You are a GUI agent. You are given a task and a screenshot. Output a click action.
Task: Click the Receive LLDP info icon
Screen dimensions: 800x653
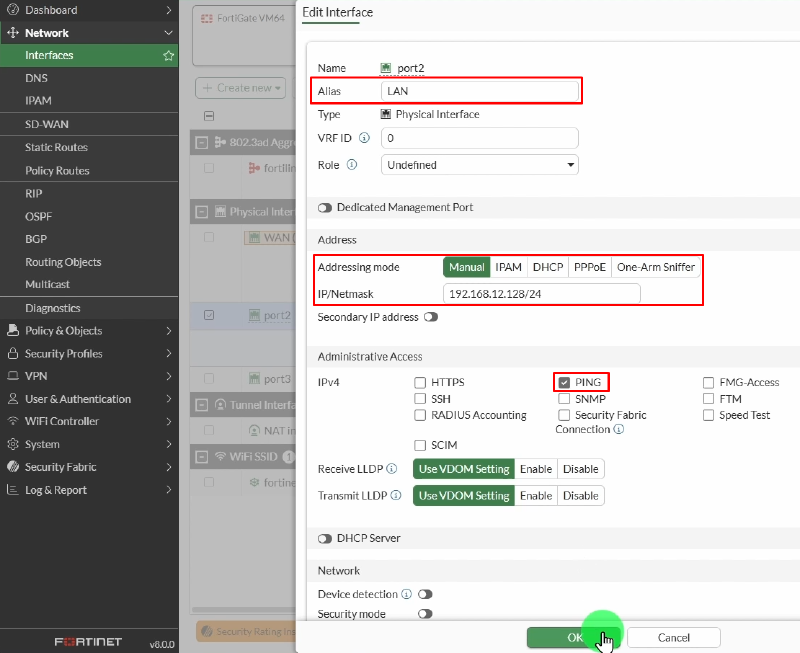click(392, 468)
